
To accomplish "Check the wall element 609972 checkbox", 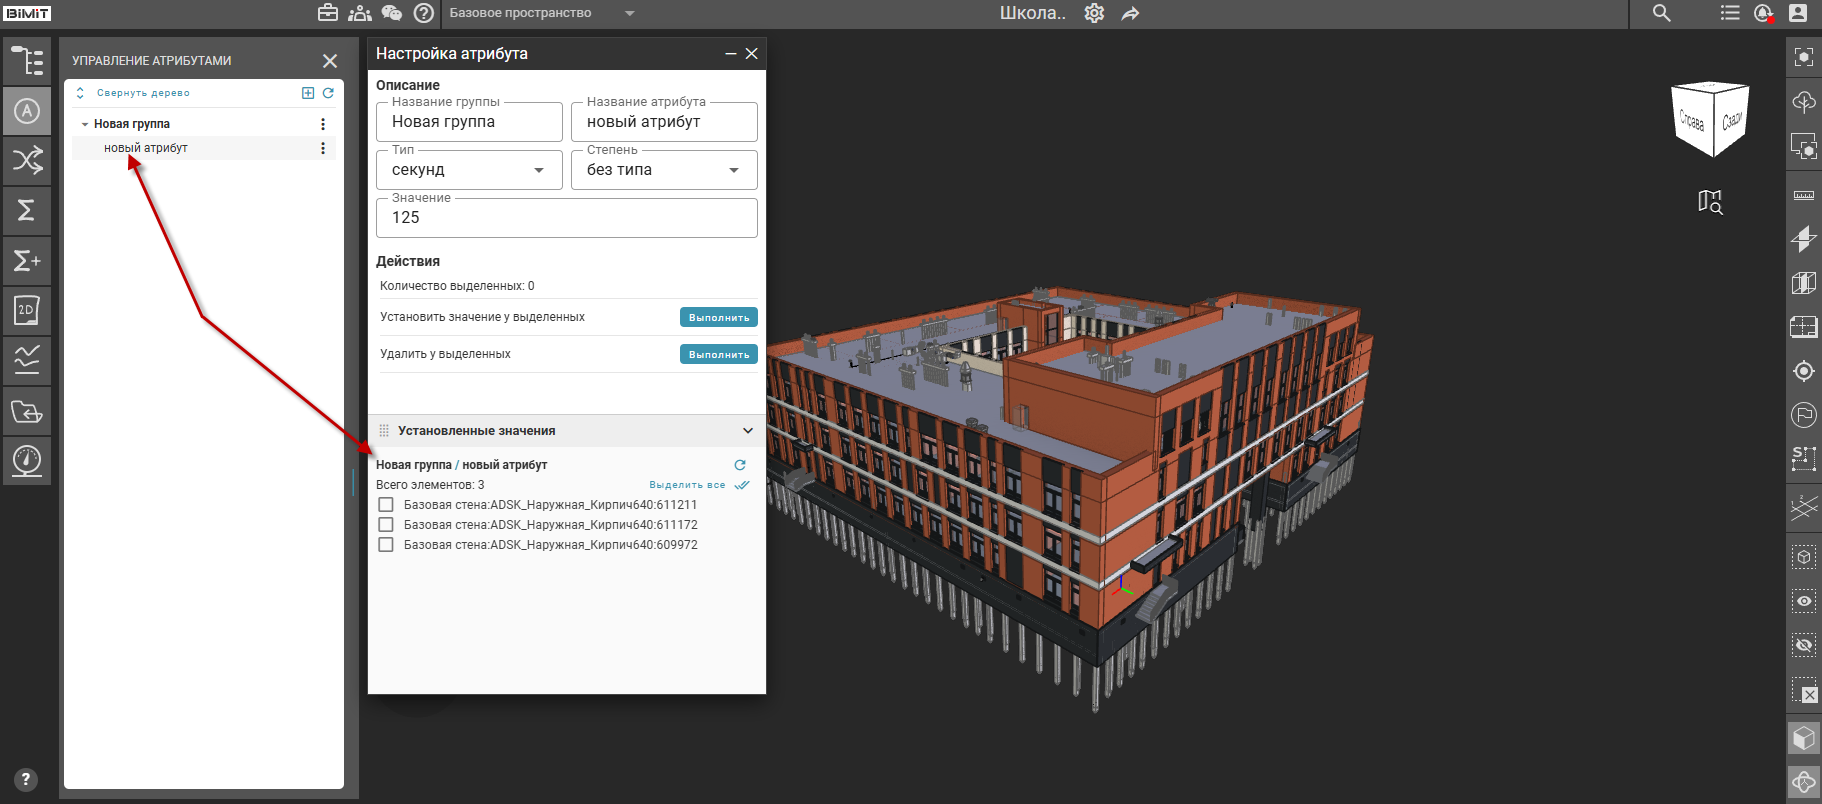I will tap(386, 545).
